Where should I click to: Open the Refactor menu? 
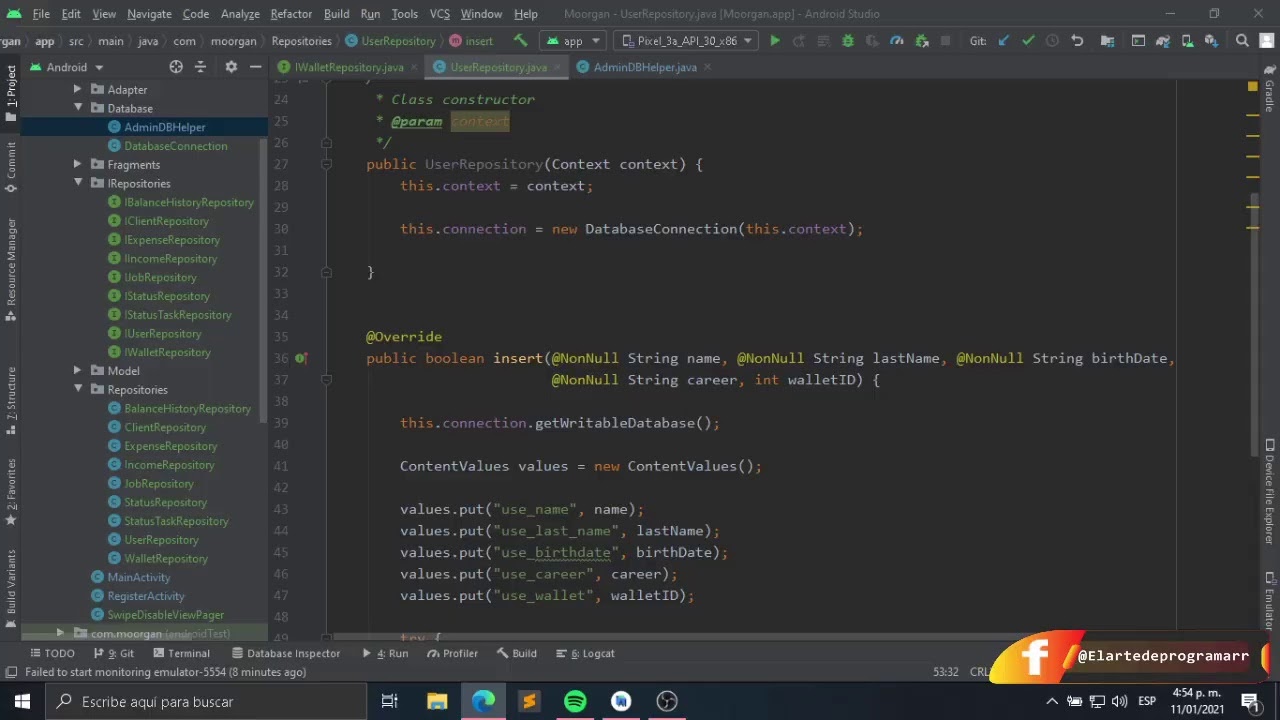click(x=291, y=14)
